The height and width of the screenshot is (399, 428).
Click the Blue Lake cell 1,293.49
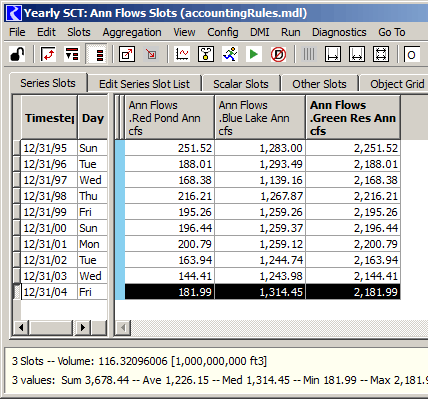click(x=260, y=164)
